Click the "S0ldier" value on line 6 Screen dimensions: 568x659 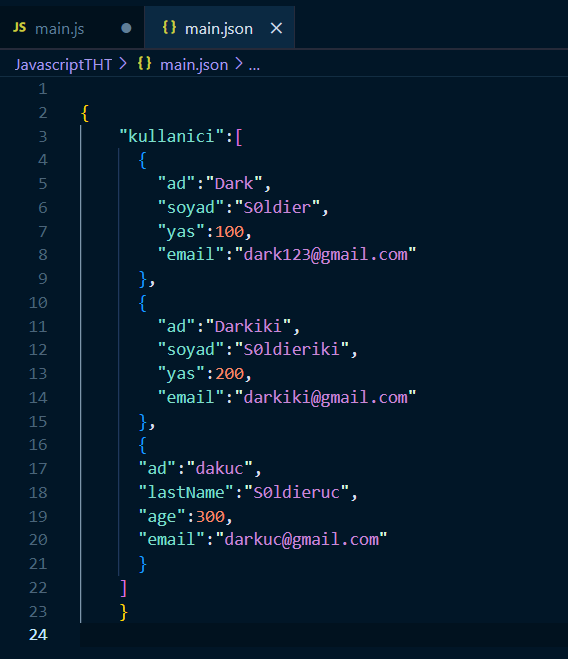point(277,208)
